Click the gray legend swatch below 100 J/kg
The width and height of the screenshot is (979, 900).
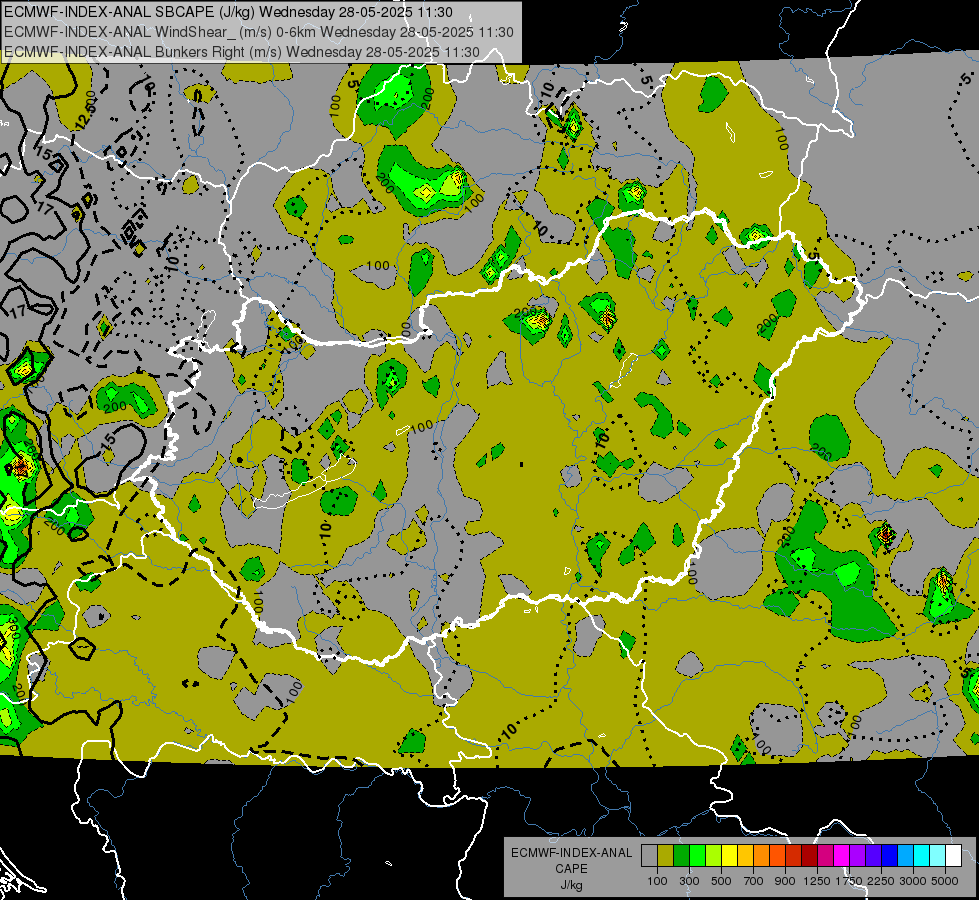coord(649,855)
